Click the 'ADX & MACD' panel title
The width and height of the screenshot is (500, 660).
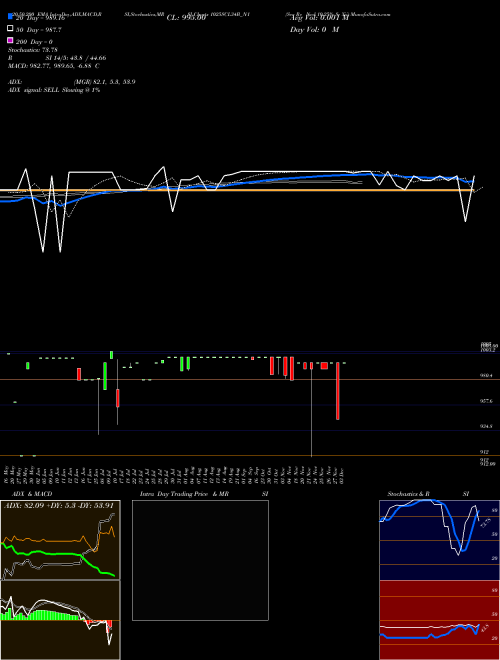32,494
